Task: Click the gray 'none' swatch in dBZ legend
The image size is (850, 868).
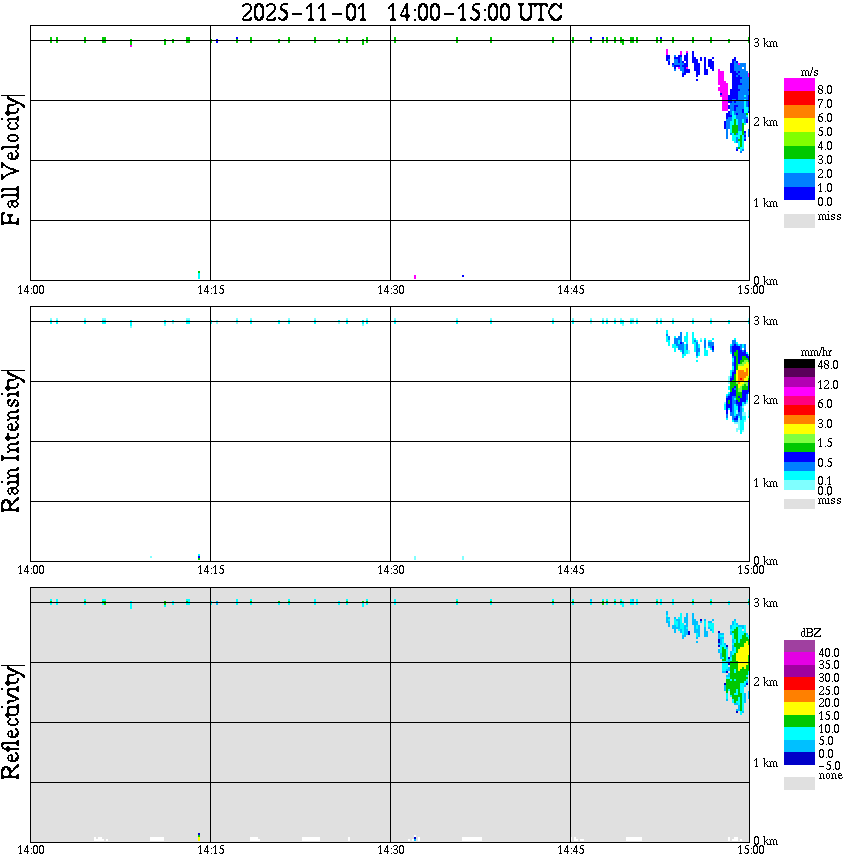Action: (799, 783)
